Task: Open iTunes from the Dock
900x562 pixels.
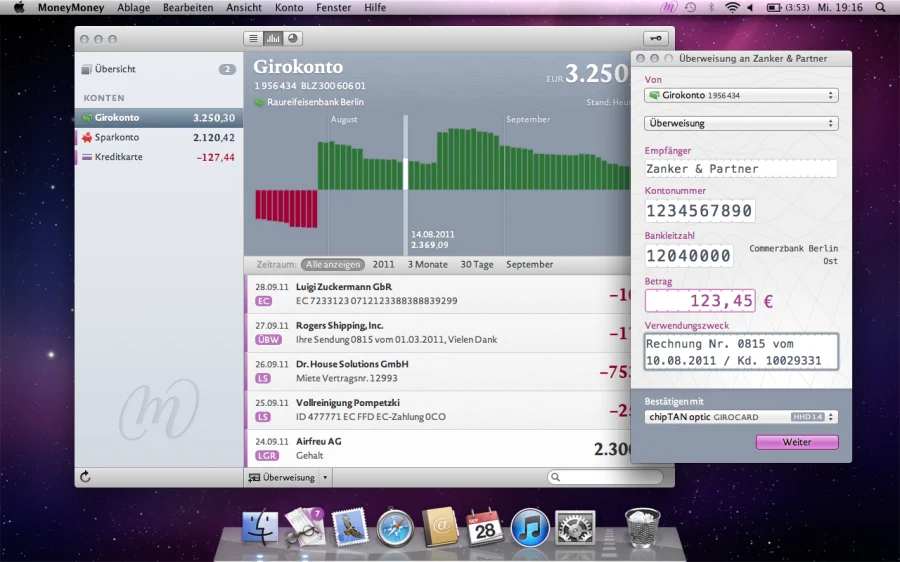Action: 530,527
